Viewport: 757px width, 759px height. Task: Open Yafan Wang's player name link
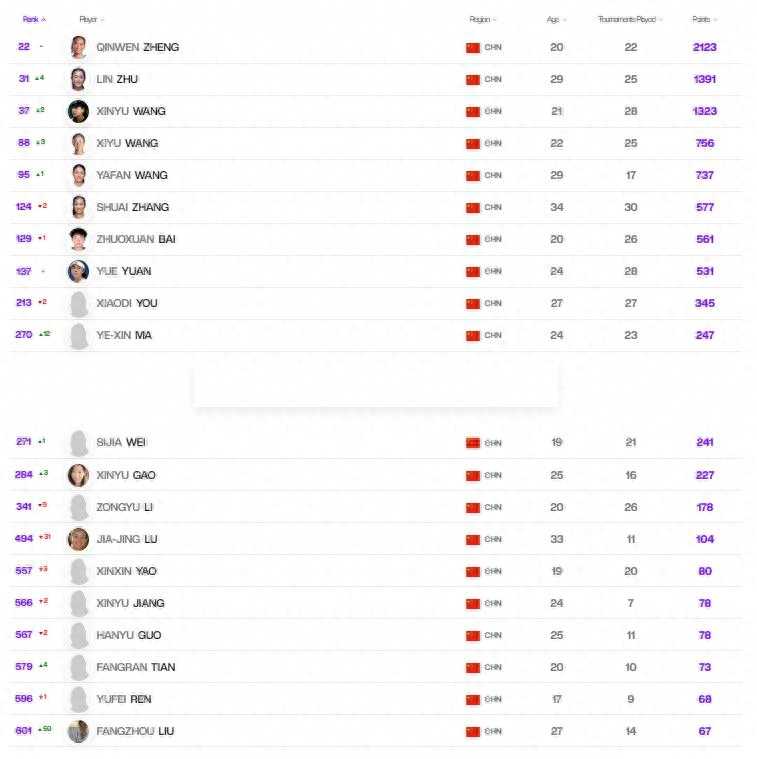pyautogui.click(x=132, y=175)
